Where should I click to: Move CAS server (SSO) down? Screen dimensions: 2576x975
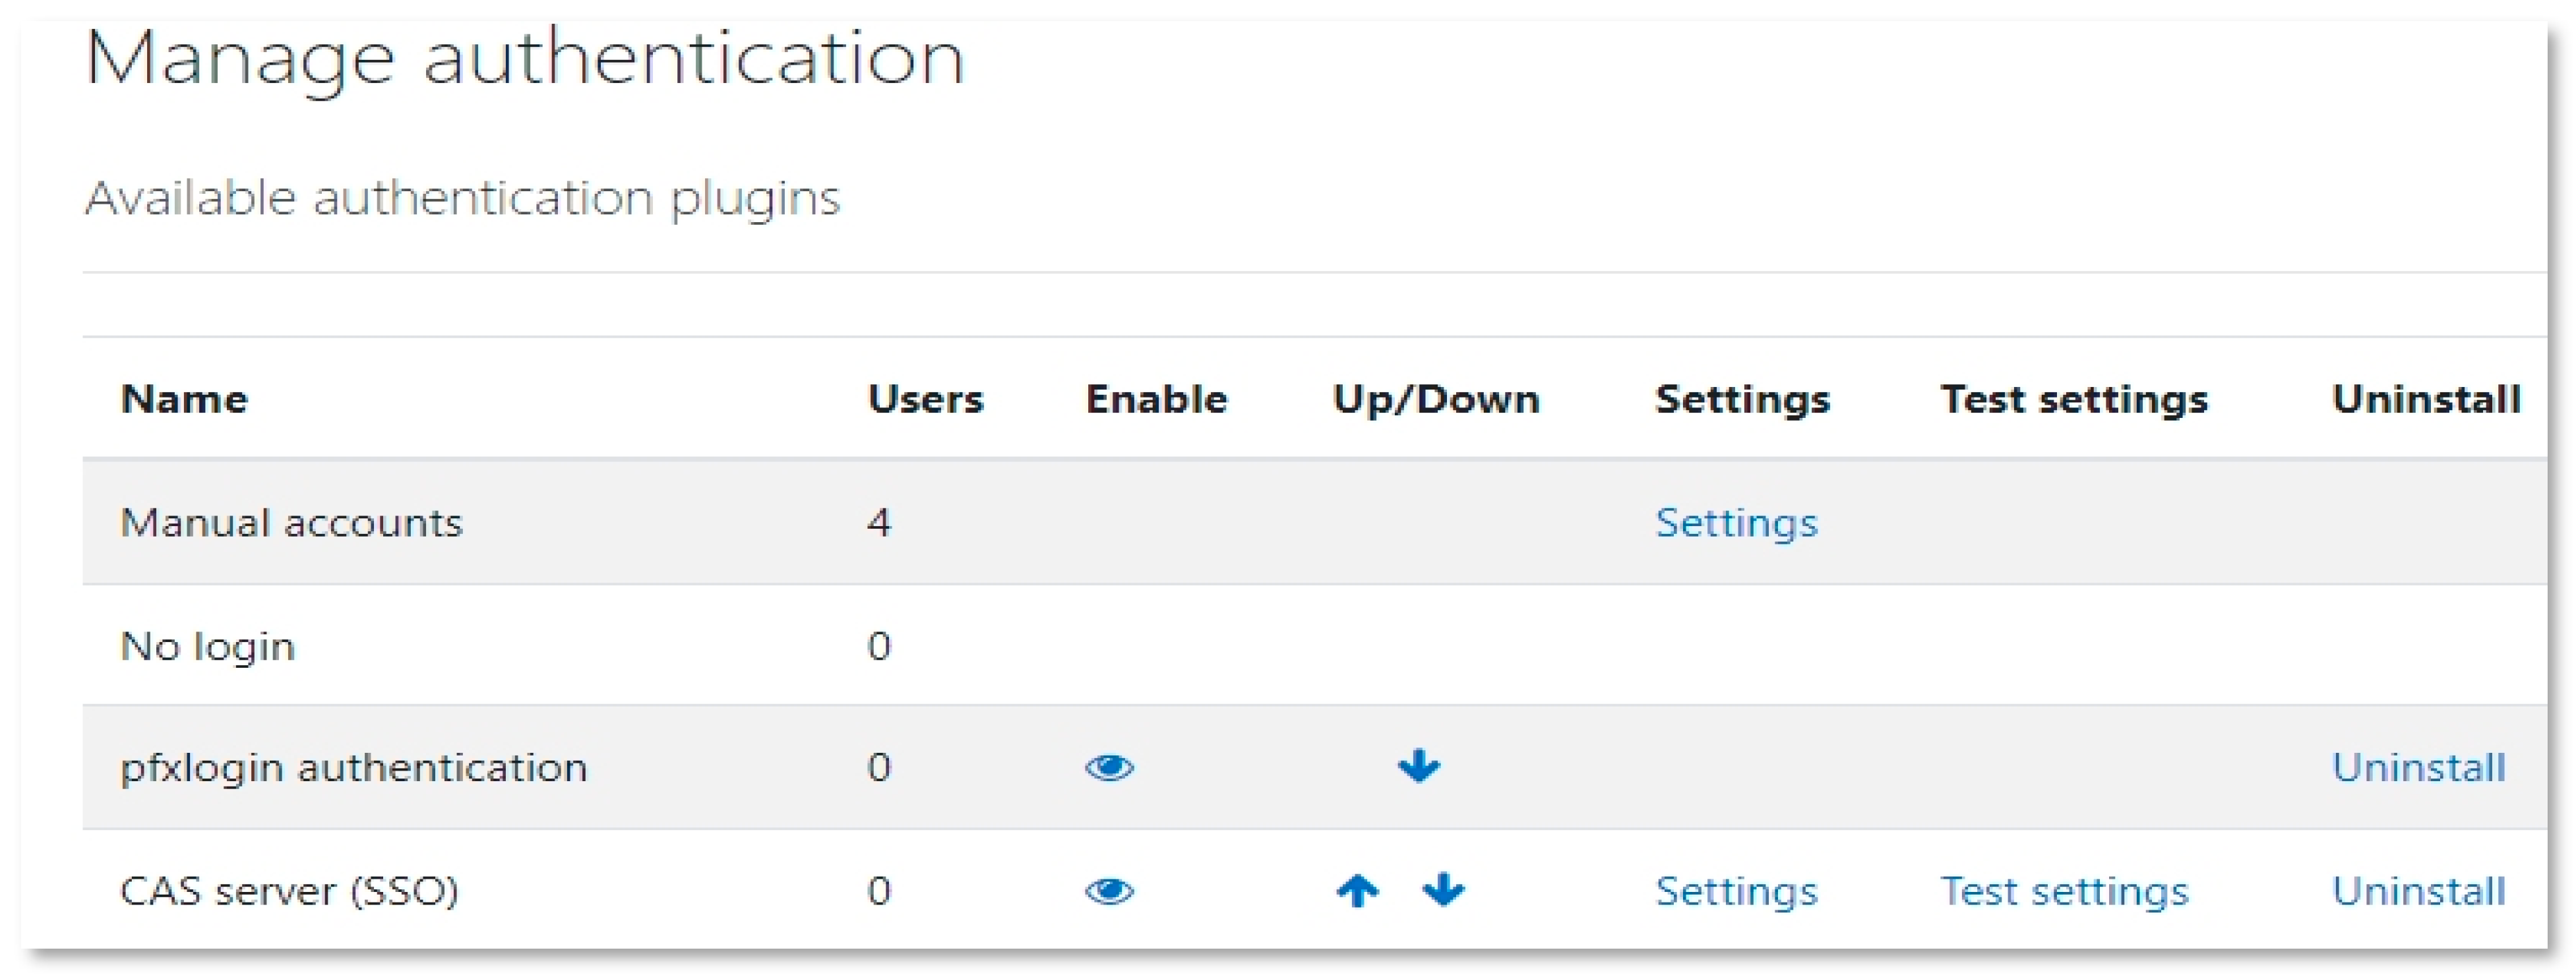point(1443,890)
